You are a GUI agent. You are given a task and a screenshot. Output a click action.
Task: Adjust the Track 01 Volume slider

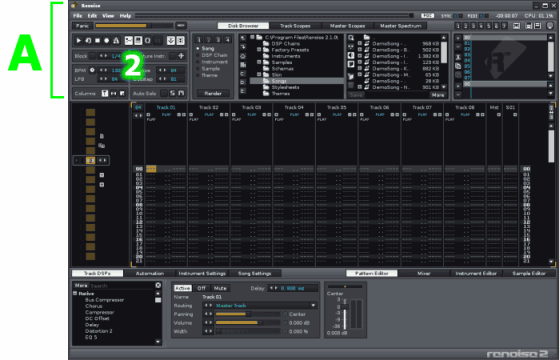point(248,322)
